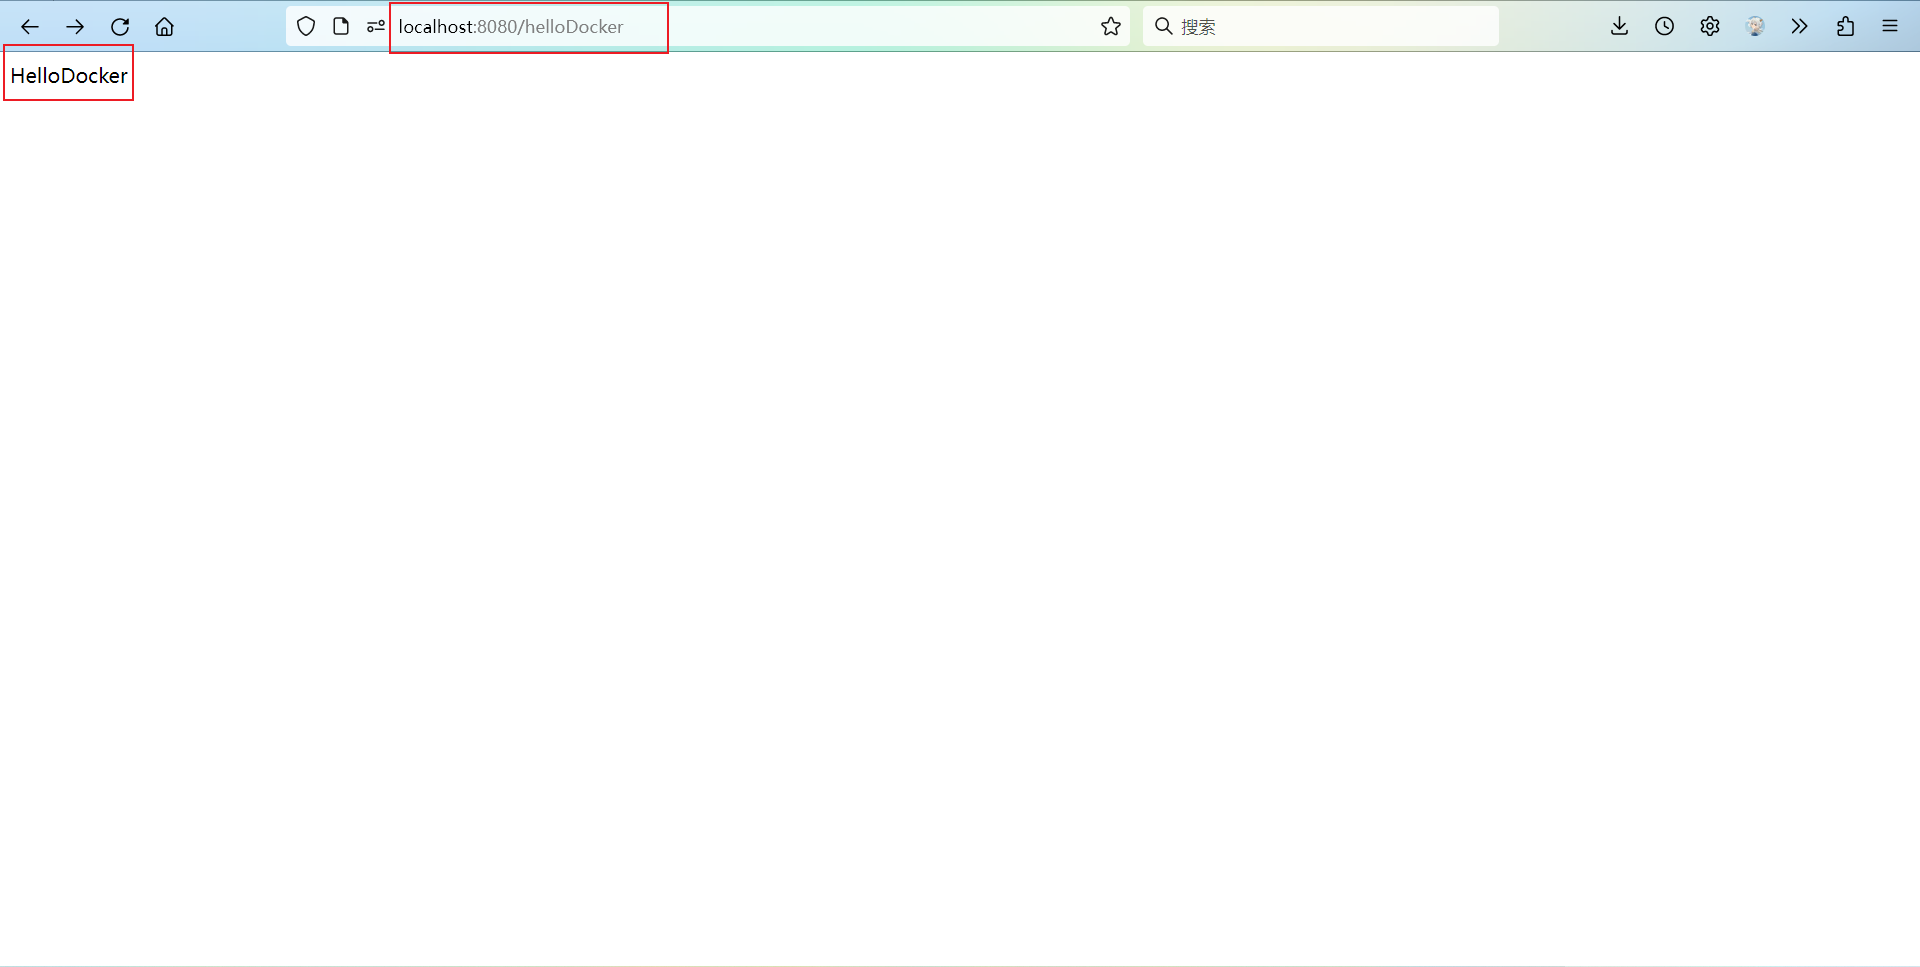
Task: Show more toolbar tools chevron
Action: [x=1800, y=27]
